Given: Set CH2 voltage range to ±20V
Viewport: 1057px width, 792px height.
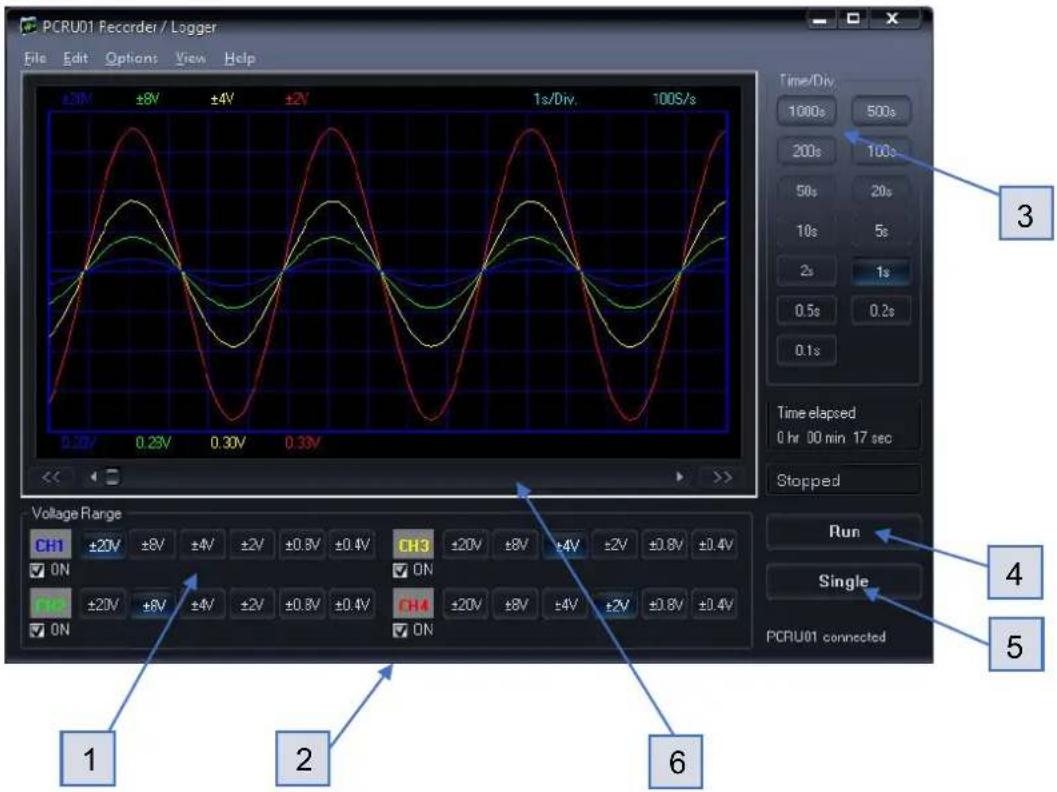Looking at the screenshot, I should pyautogui.click(x=103, y=605).
